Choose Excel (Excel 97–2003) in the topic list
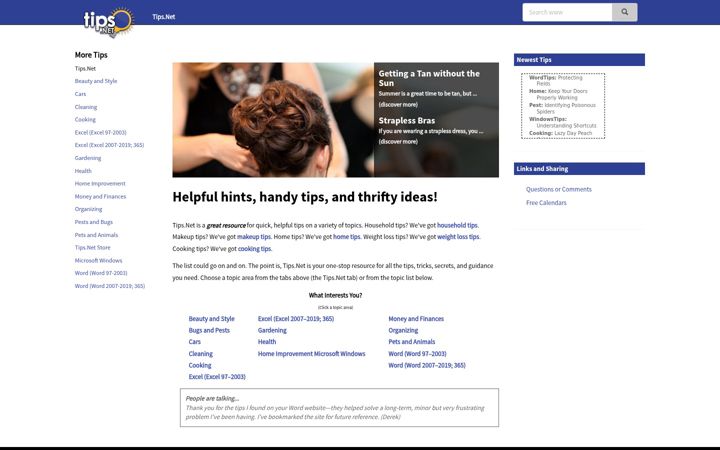This screenshot has width=720, height=450. [217, 377]
